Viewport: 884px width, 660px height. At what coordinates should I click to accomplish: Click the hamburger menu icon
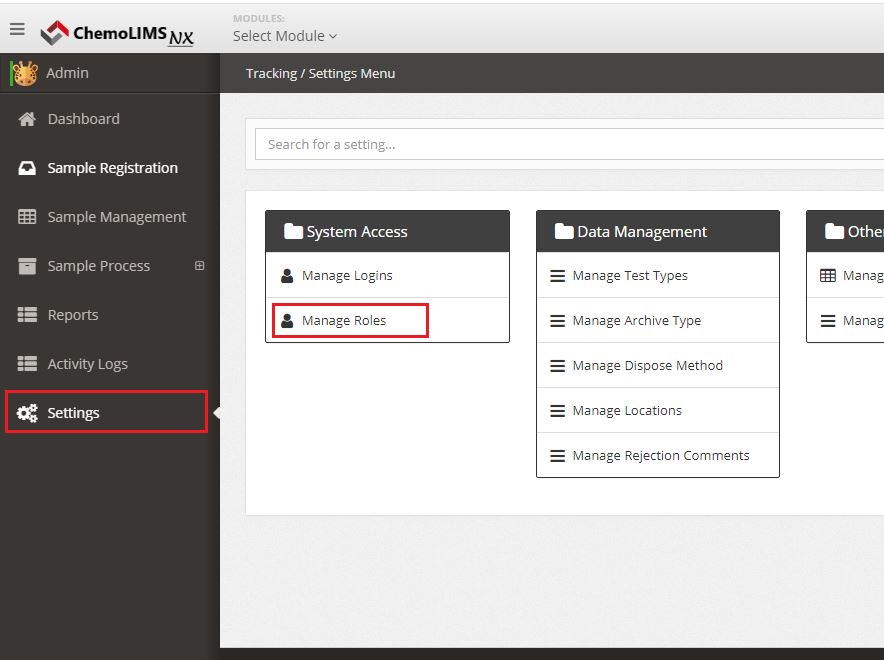pyautogui.click(x=17, y=29)
